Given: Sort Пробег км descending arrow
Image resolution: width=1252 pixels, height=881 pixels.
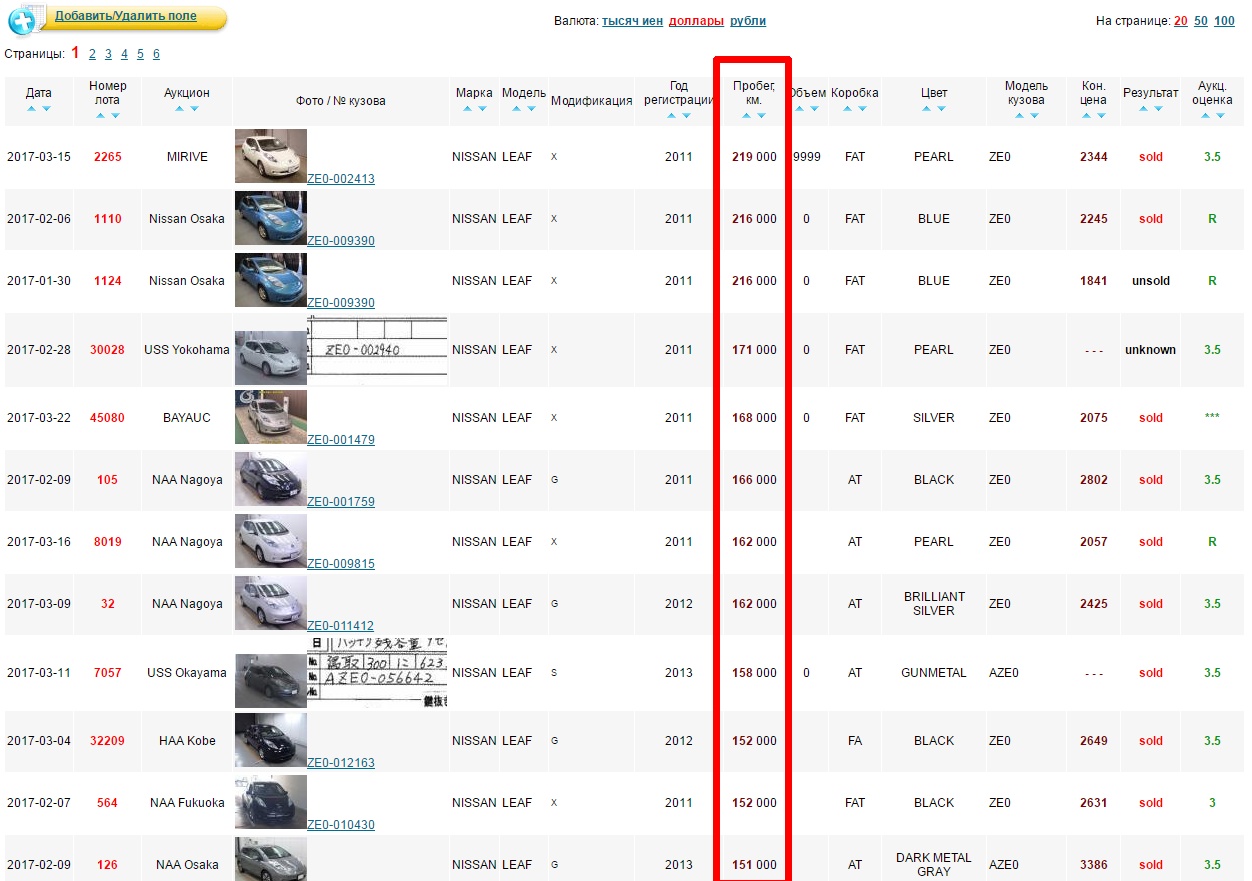Looking at the screenshot, I should tap(761, 115).
